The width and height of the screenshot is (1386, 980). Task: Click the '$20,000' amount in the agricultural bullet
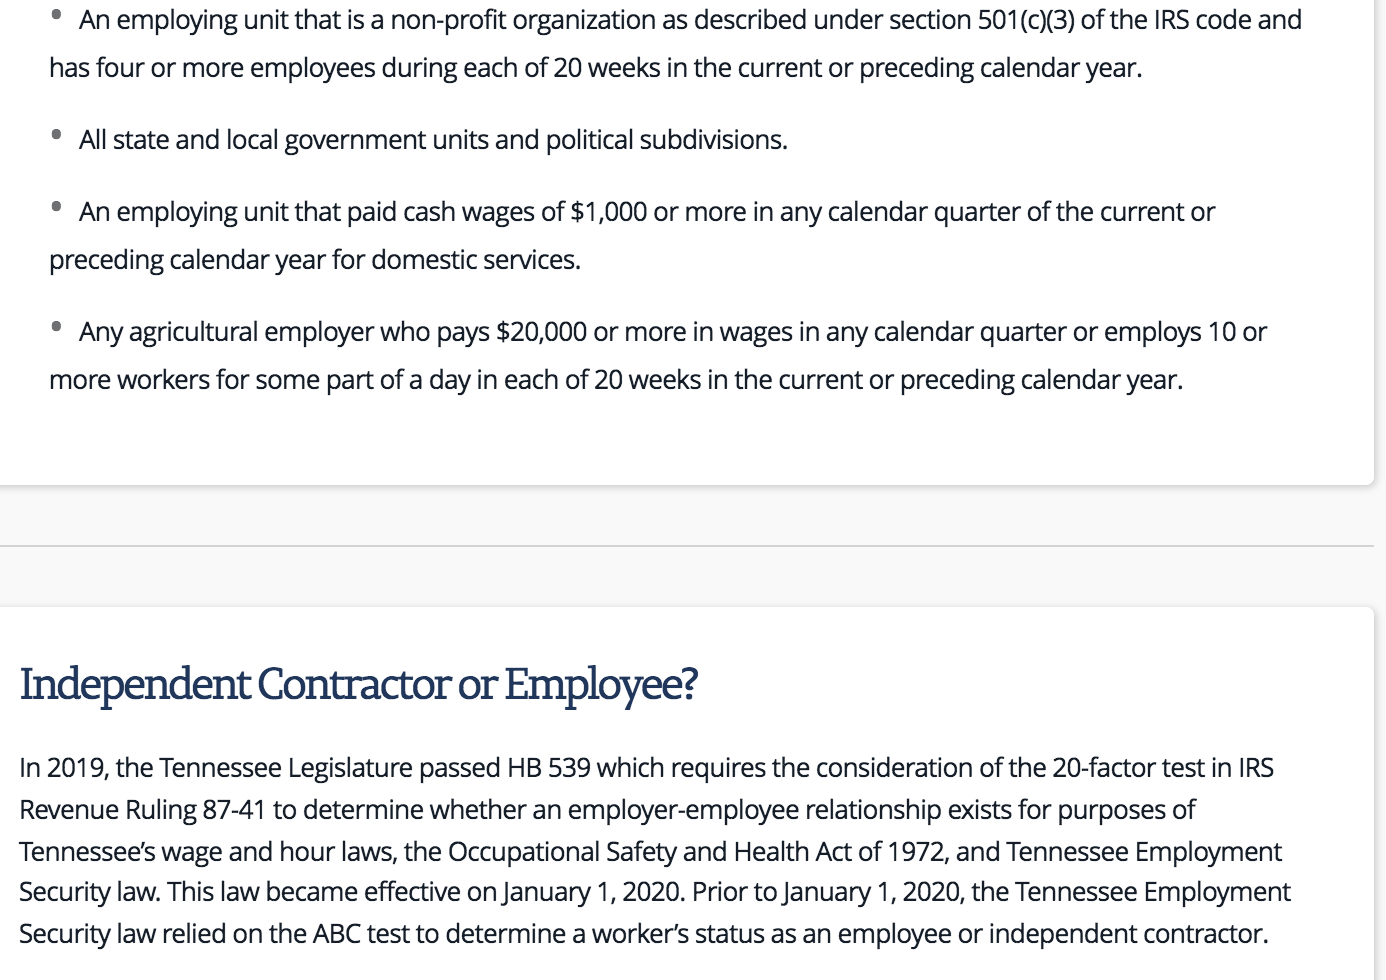click(541, 332)
